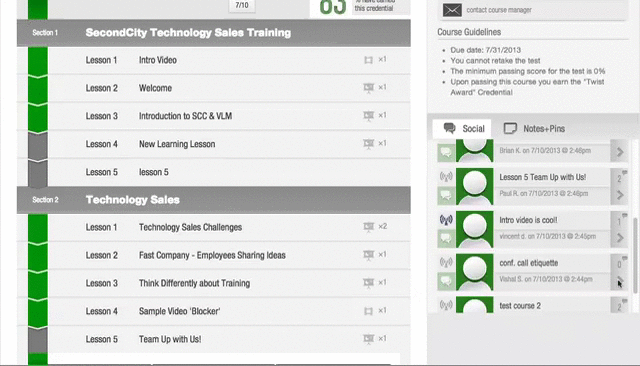The image size is (640, 366).
Task: Click presentation icon on Think Differently about Training
Action: coord(369,283)
